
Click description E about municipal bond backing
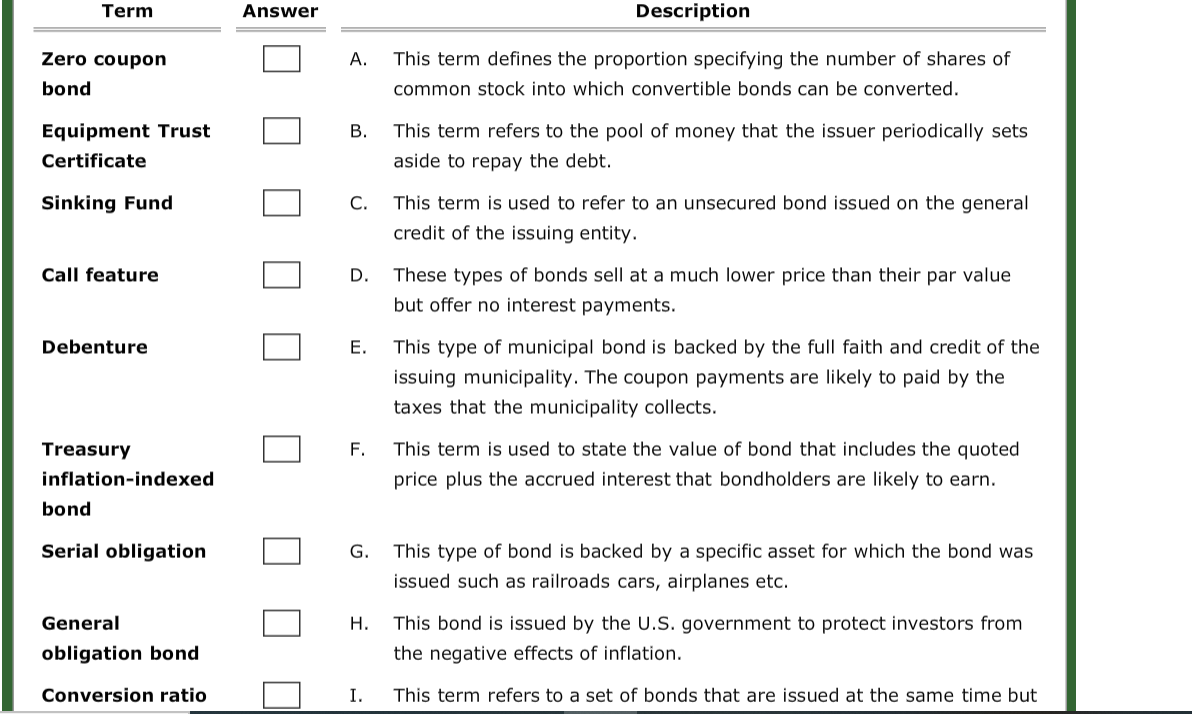(x=715, y=377)
